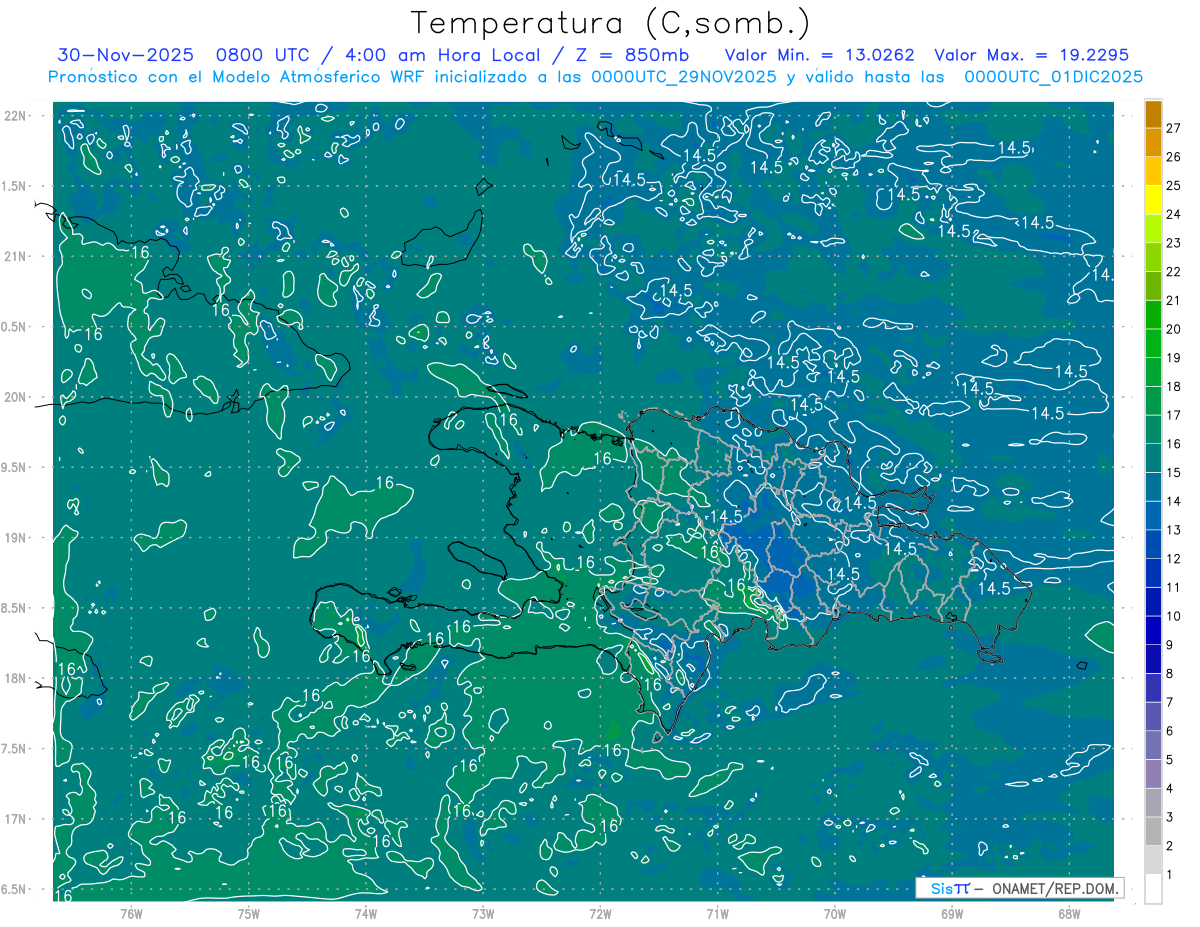The height and width of the screenshot is (927, 1200).
Task: Click the "73W" longitude axis label
Action: 483,913
